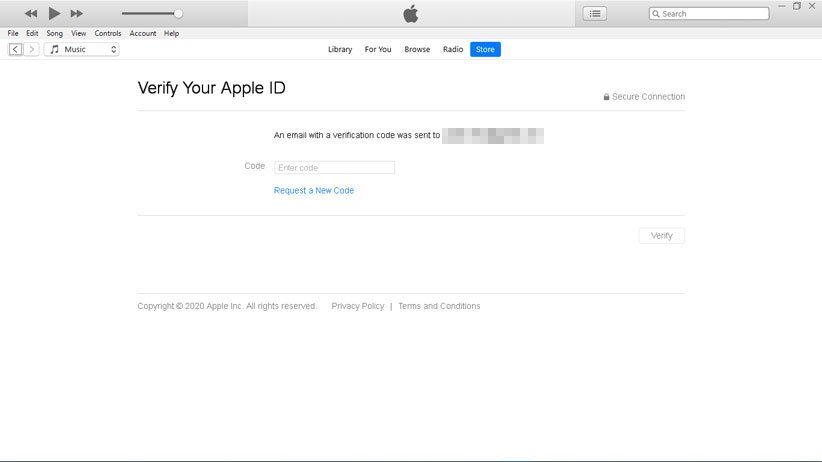
Task: Switch to the Library tab
Action: point(340,49)
